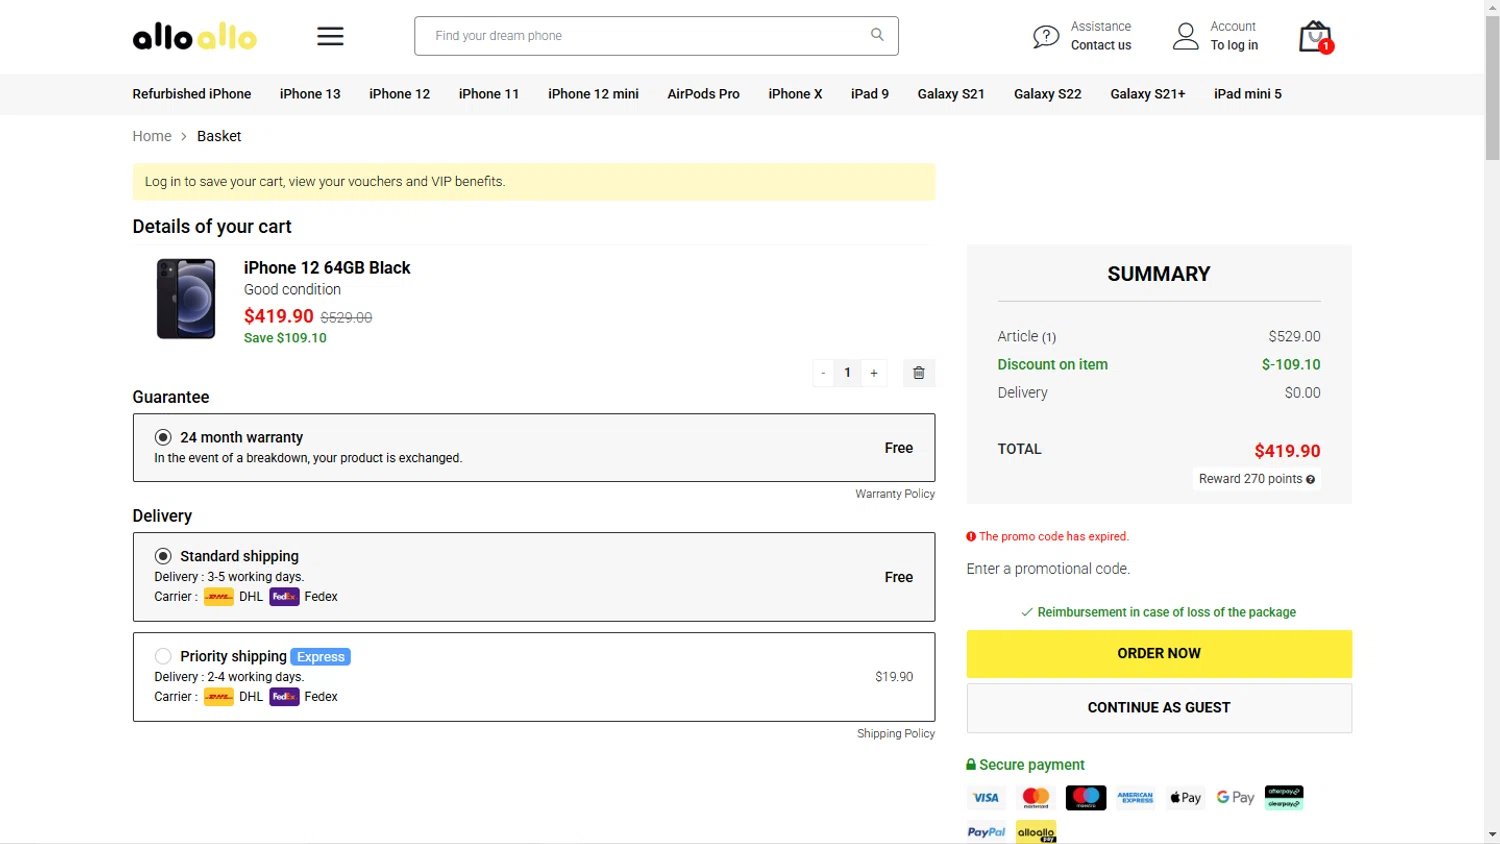Click DHL logo under Standard shipping
Screen dimensions: 1500x844
(x=219, y=597)
